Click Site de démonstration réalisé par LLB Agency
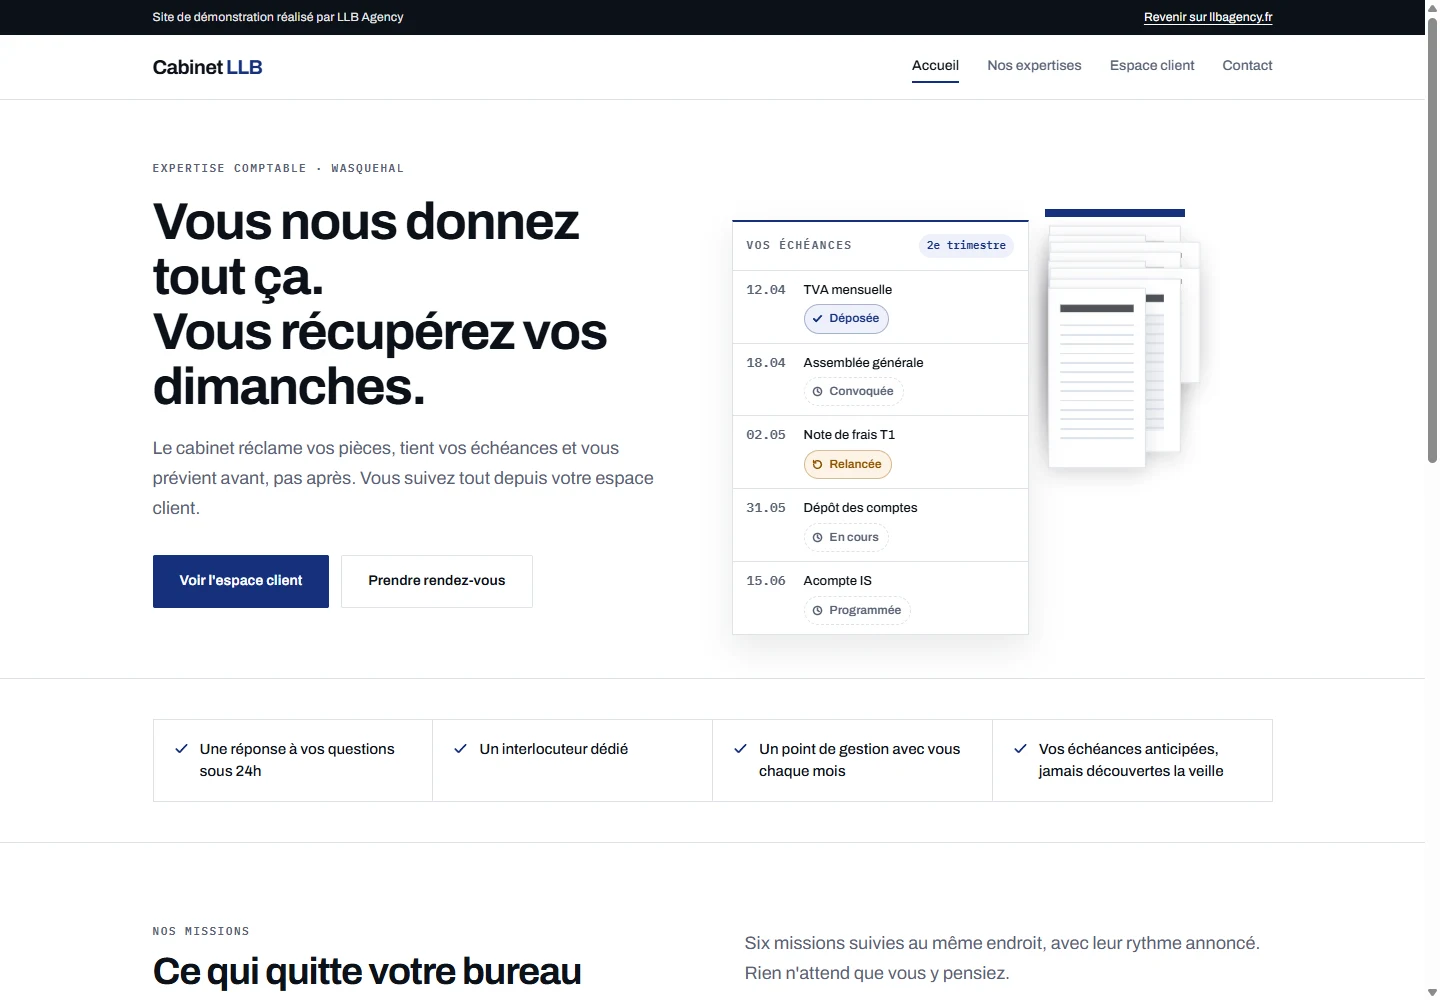 (x=278, y=17)
